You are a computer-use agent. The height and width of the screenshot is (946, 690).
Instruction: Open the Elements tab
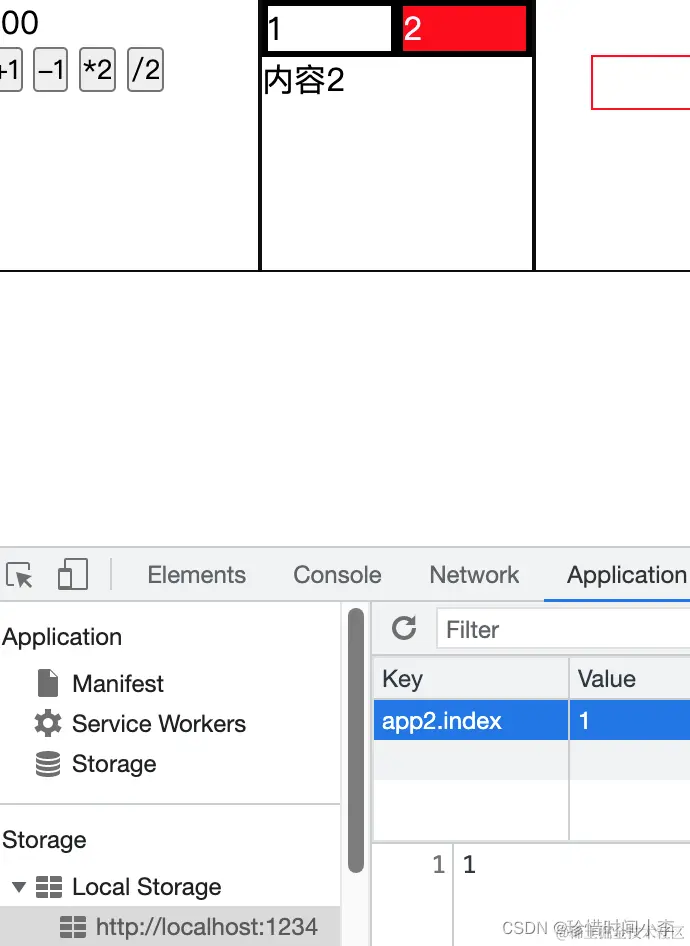[196, 575]
